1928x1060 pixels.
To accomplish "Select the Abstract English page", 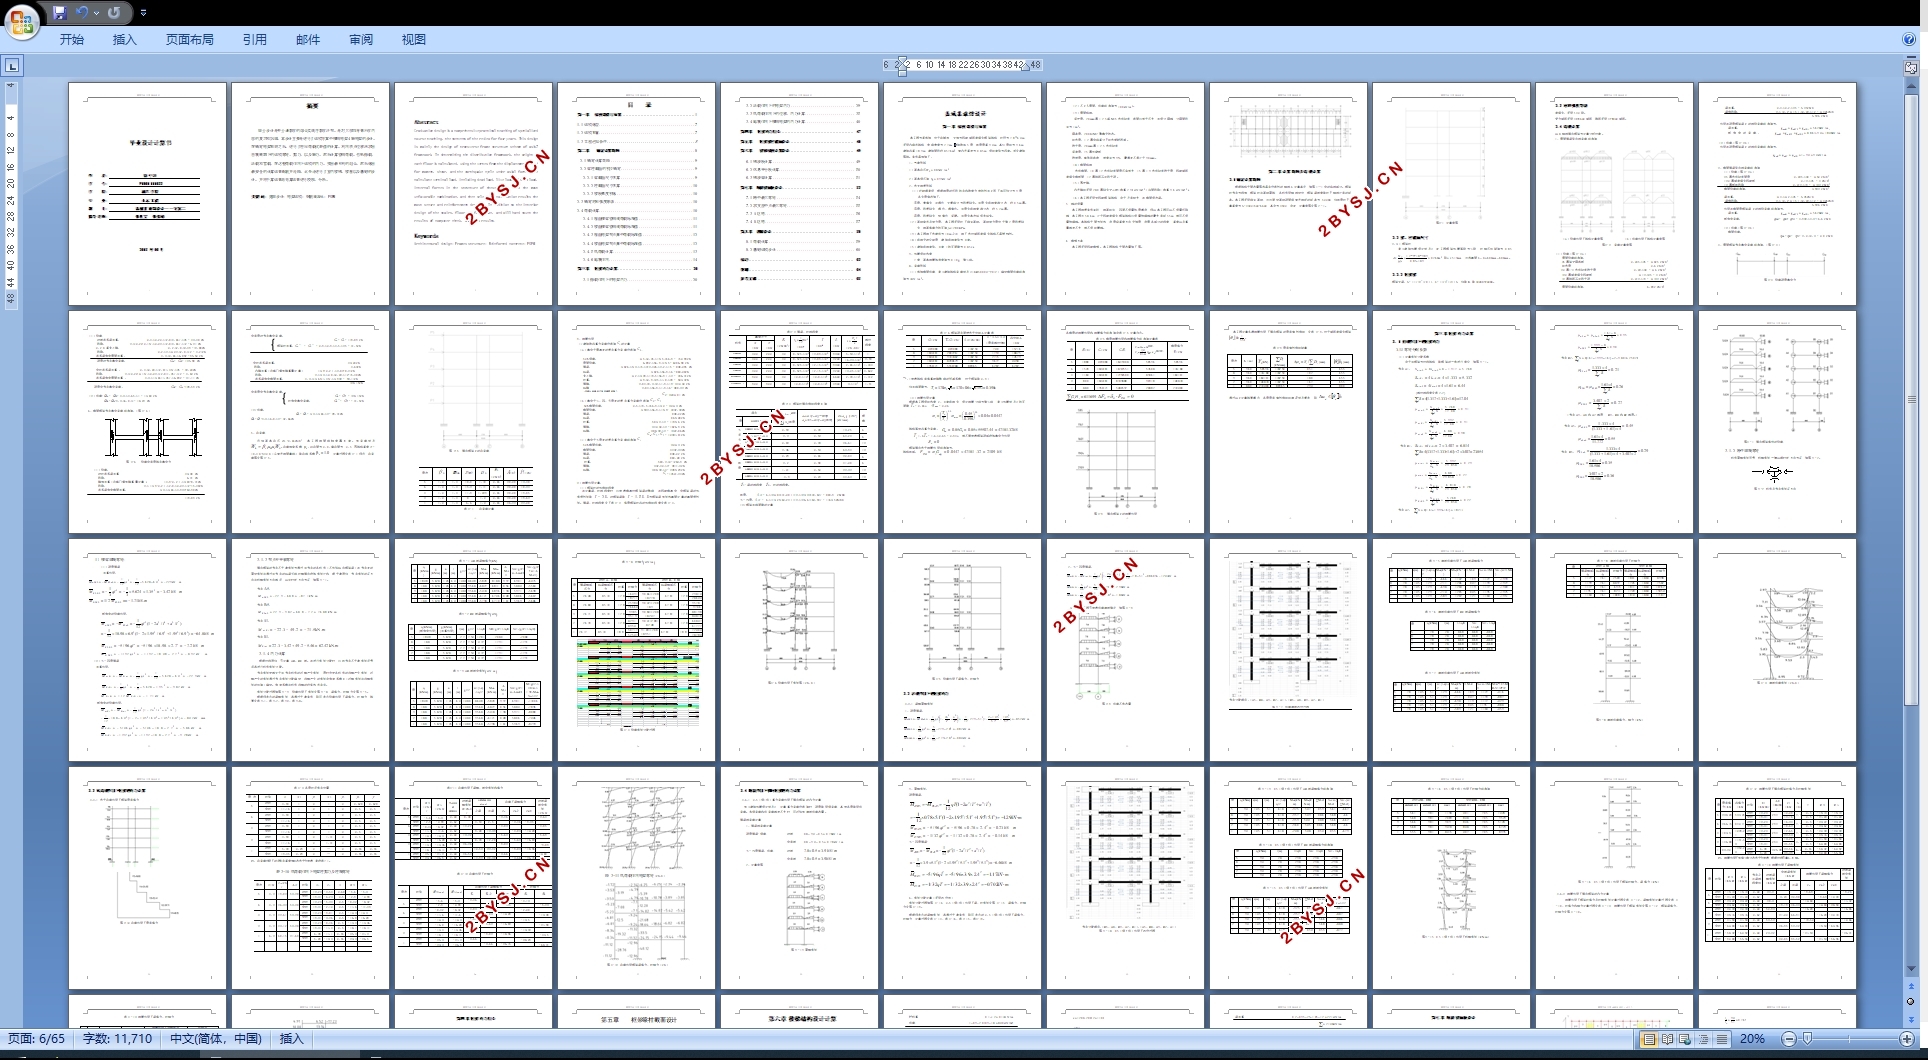I will pyautogui.click(x=474, y=194).
